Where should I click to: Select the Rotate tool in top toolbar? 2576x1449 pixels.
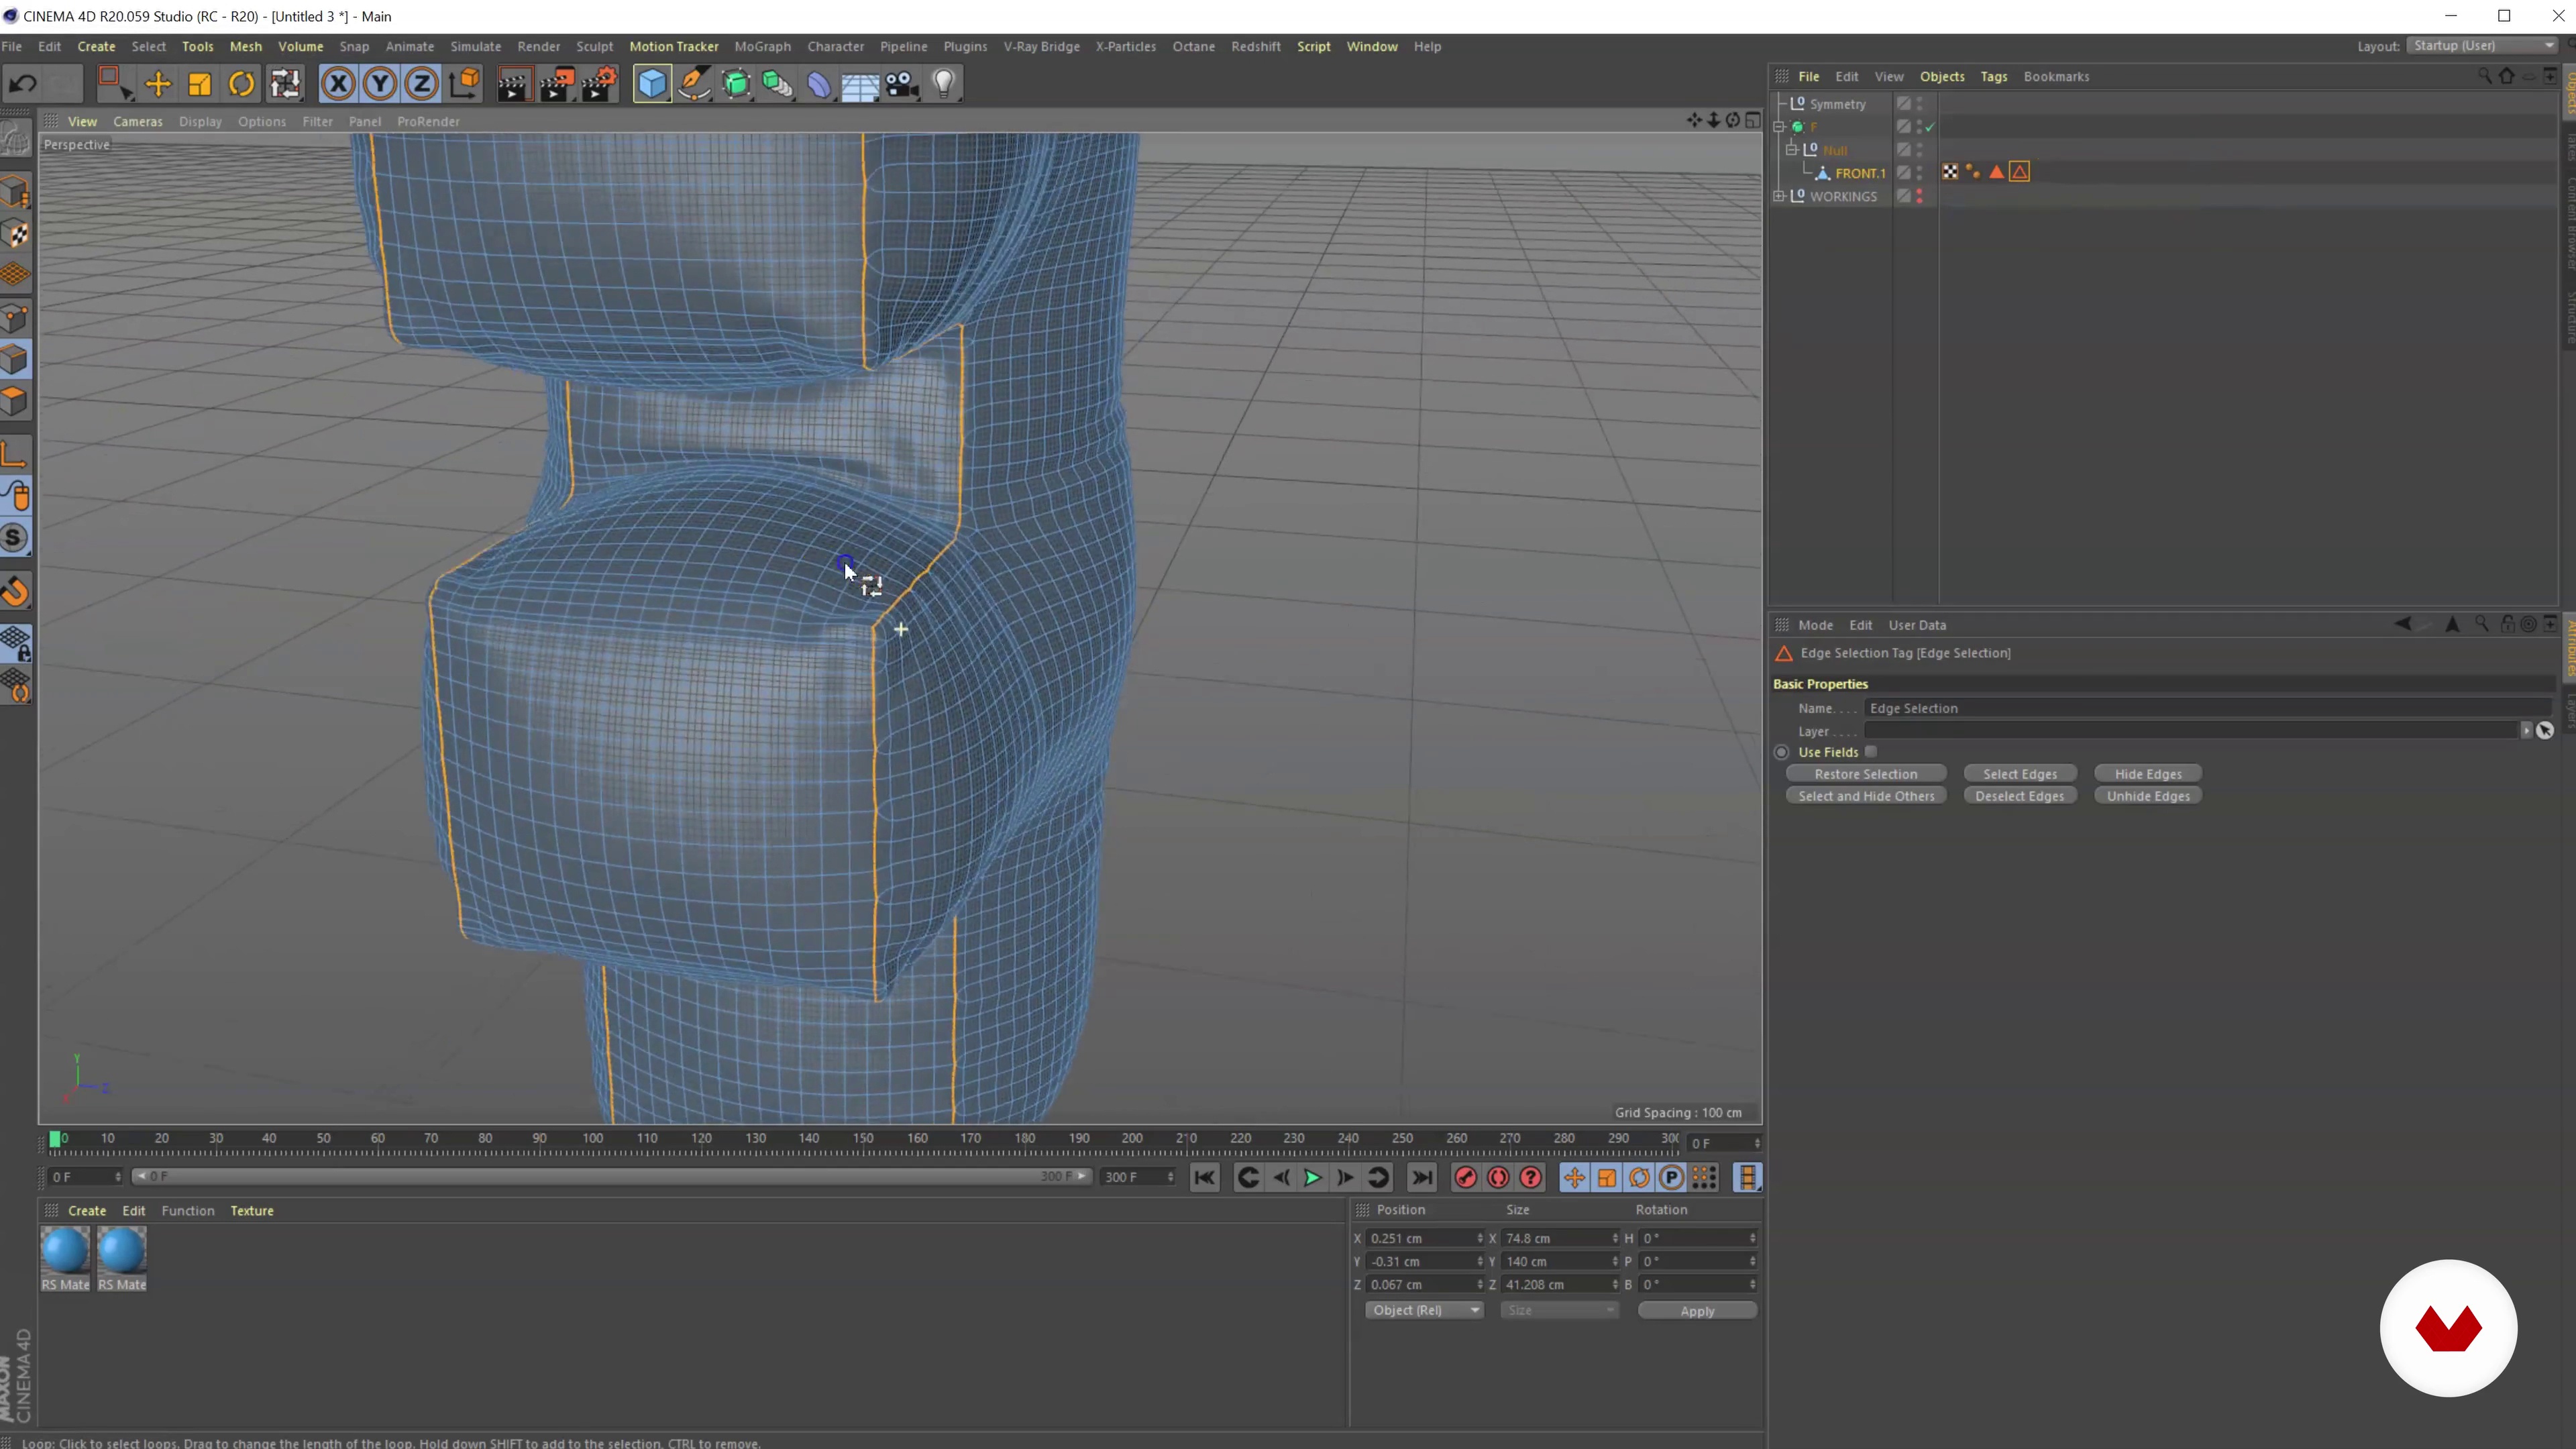point(242,84)
